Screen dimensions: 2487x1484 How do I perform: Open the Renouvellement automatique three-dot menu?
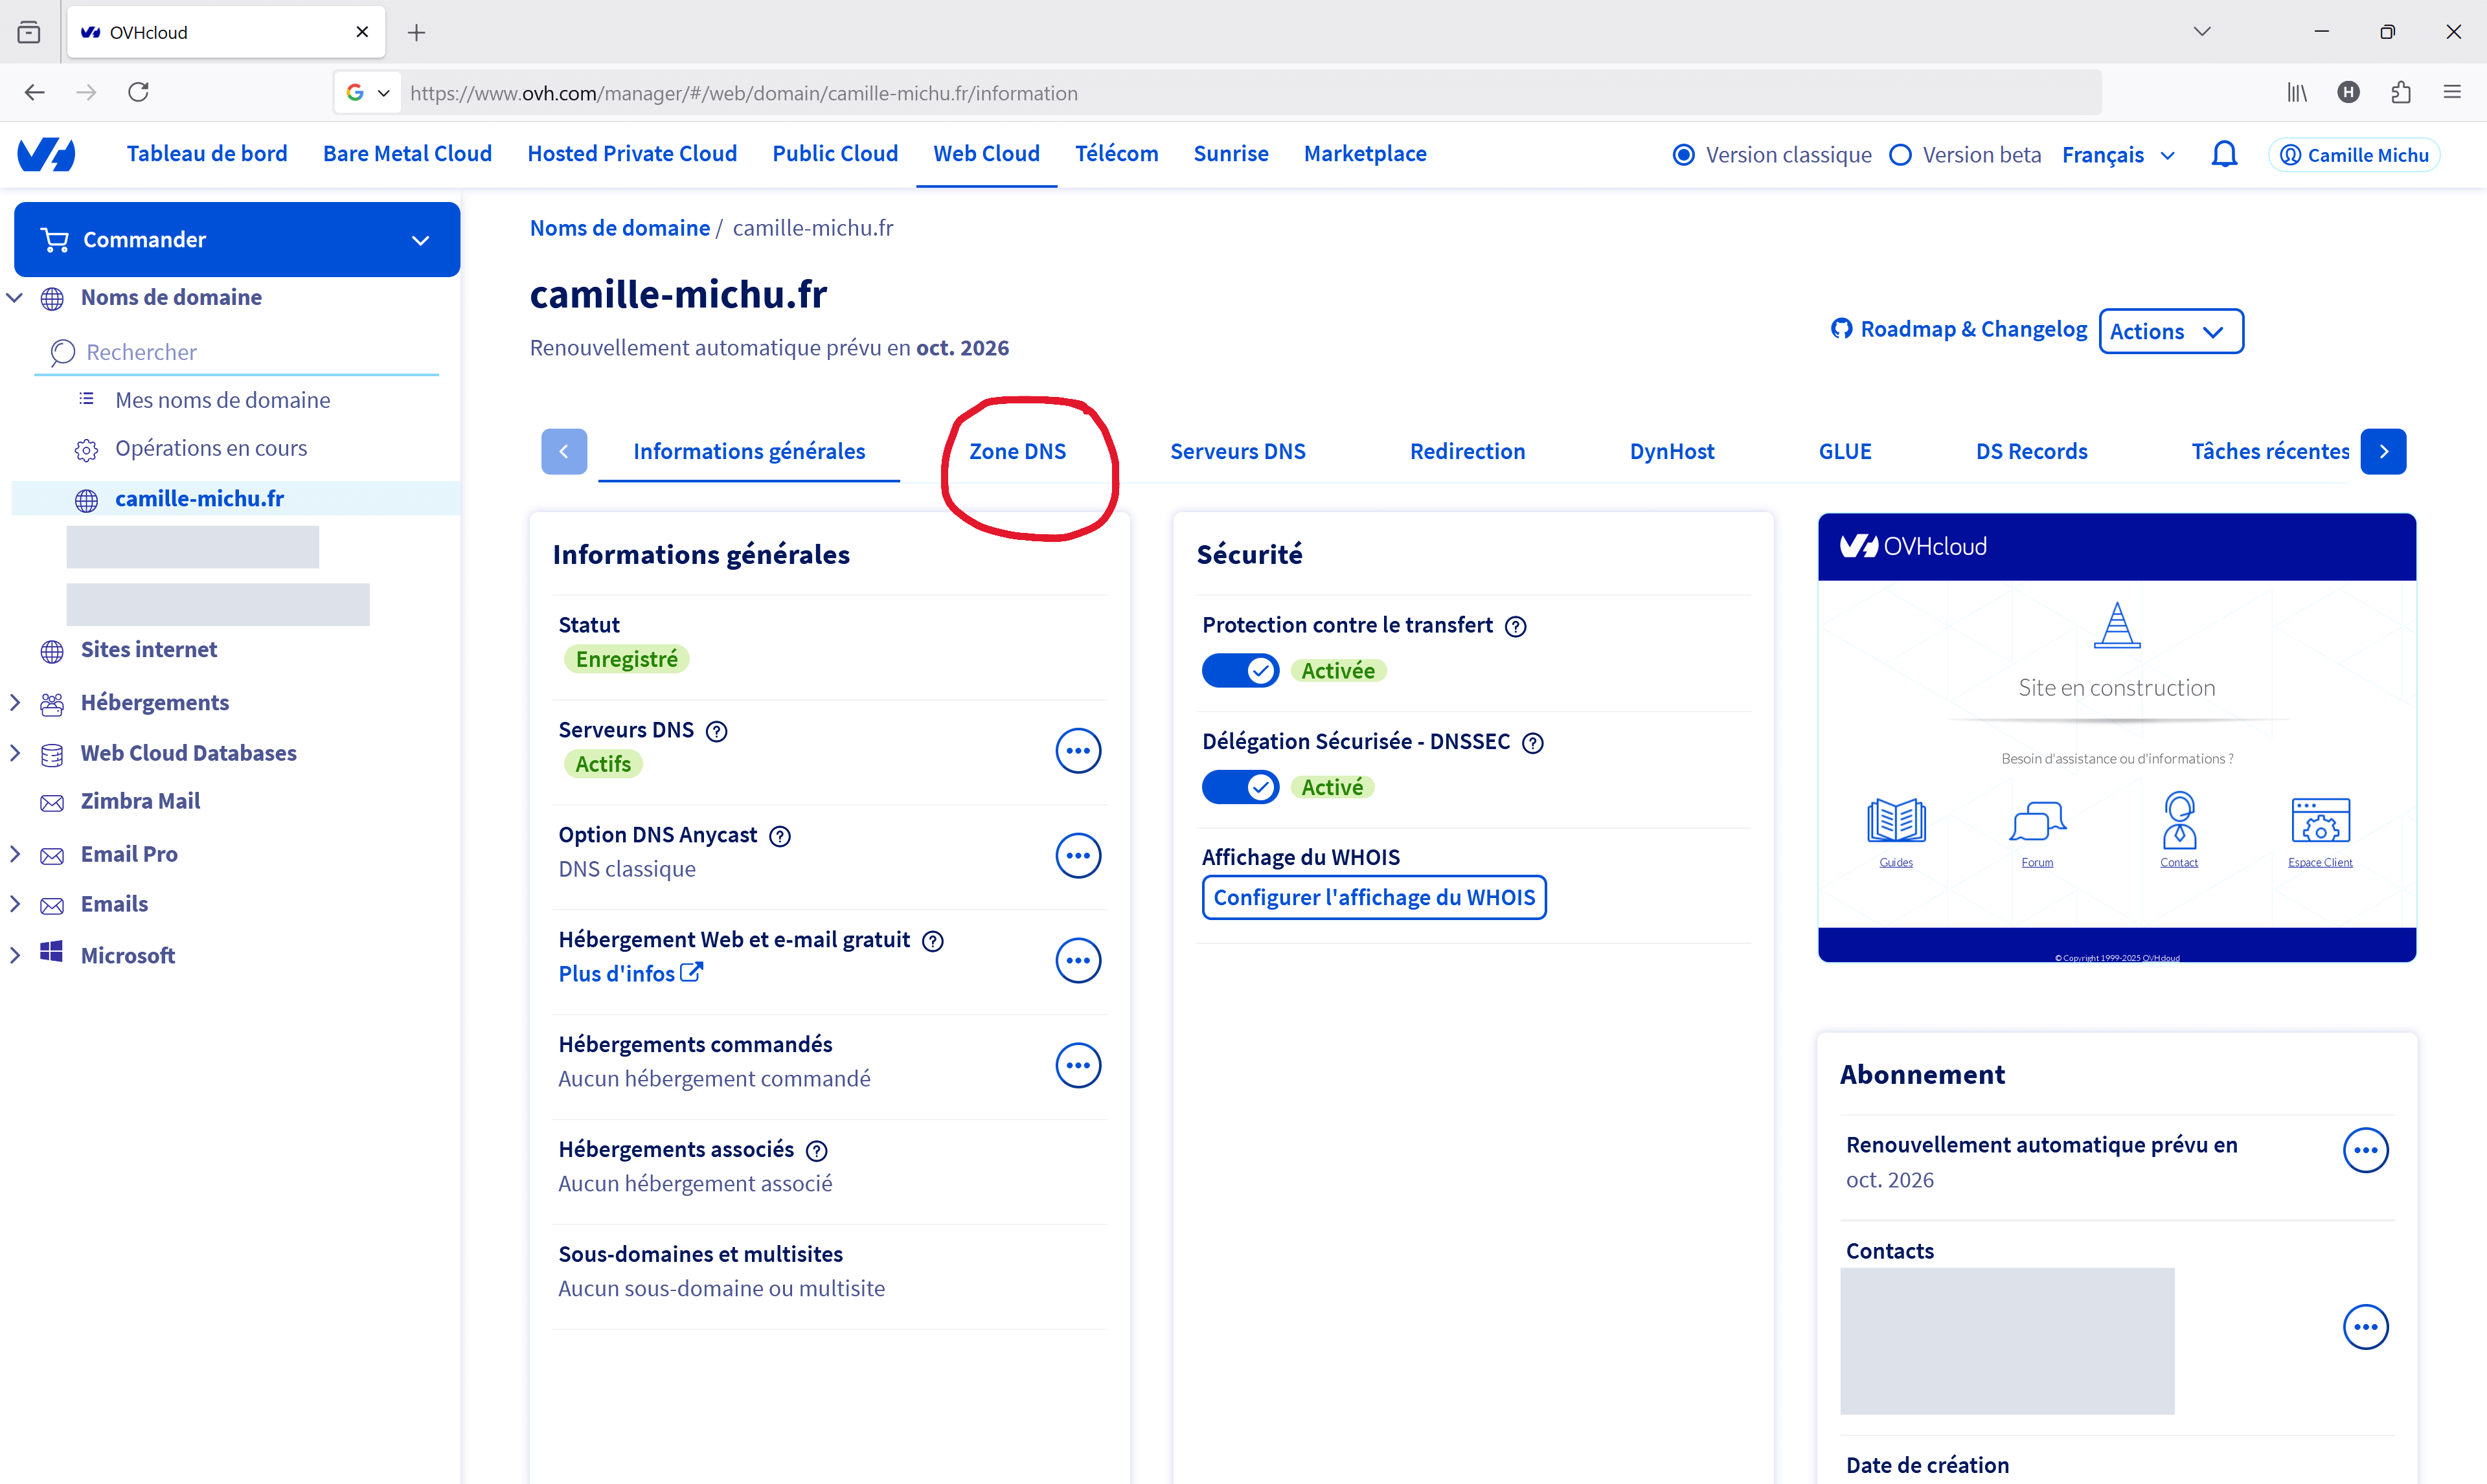(2365, 1150)
